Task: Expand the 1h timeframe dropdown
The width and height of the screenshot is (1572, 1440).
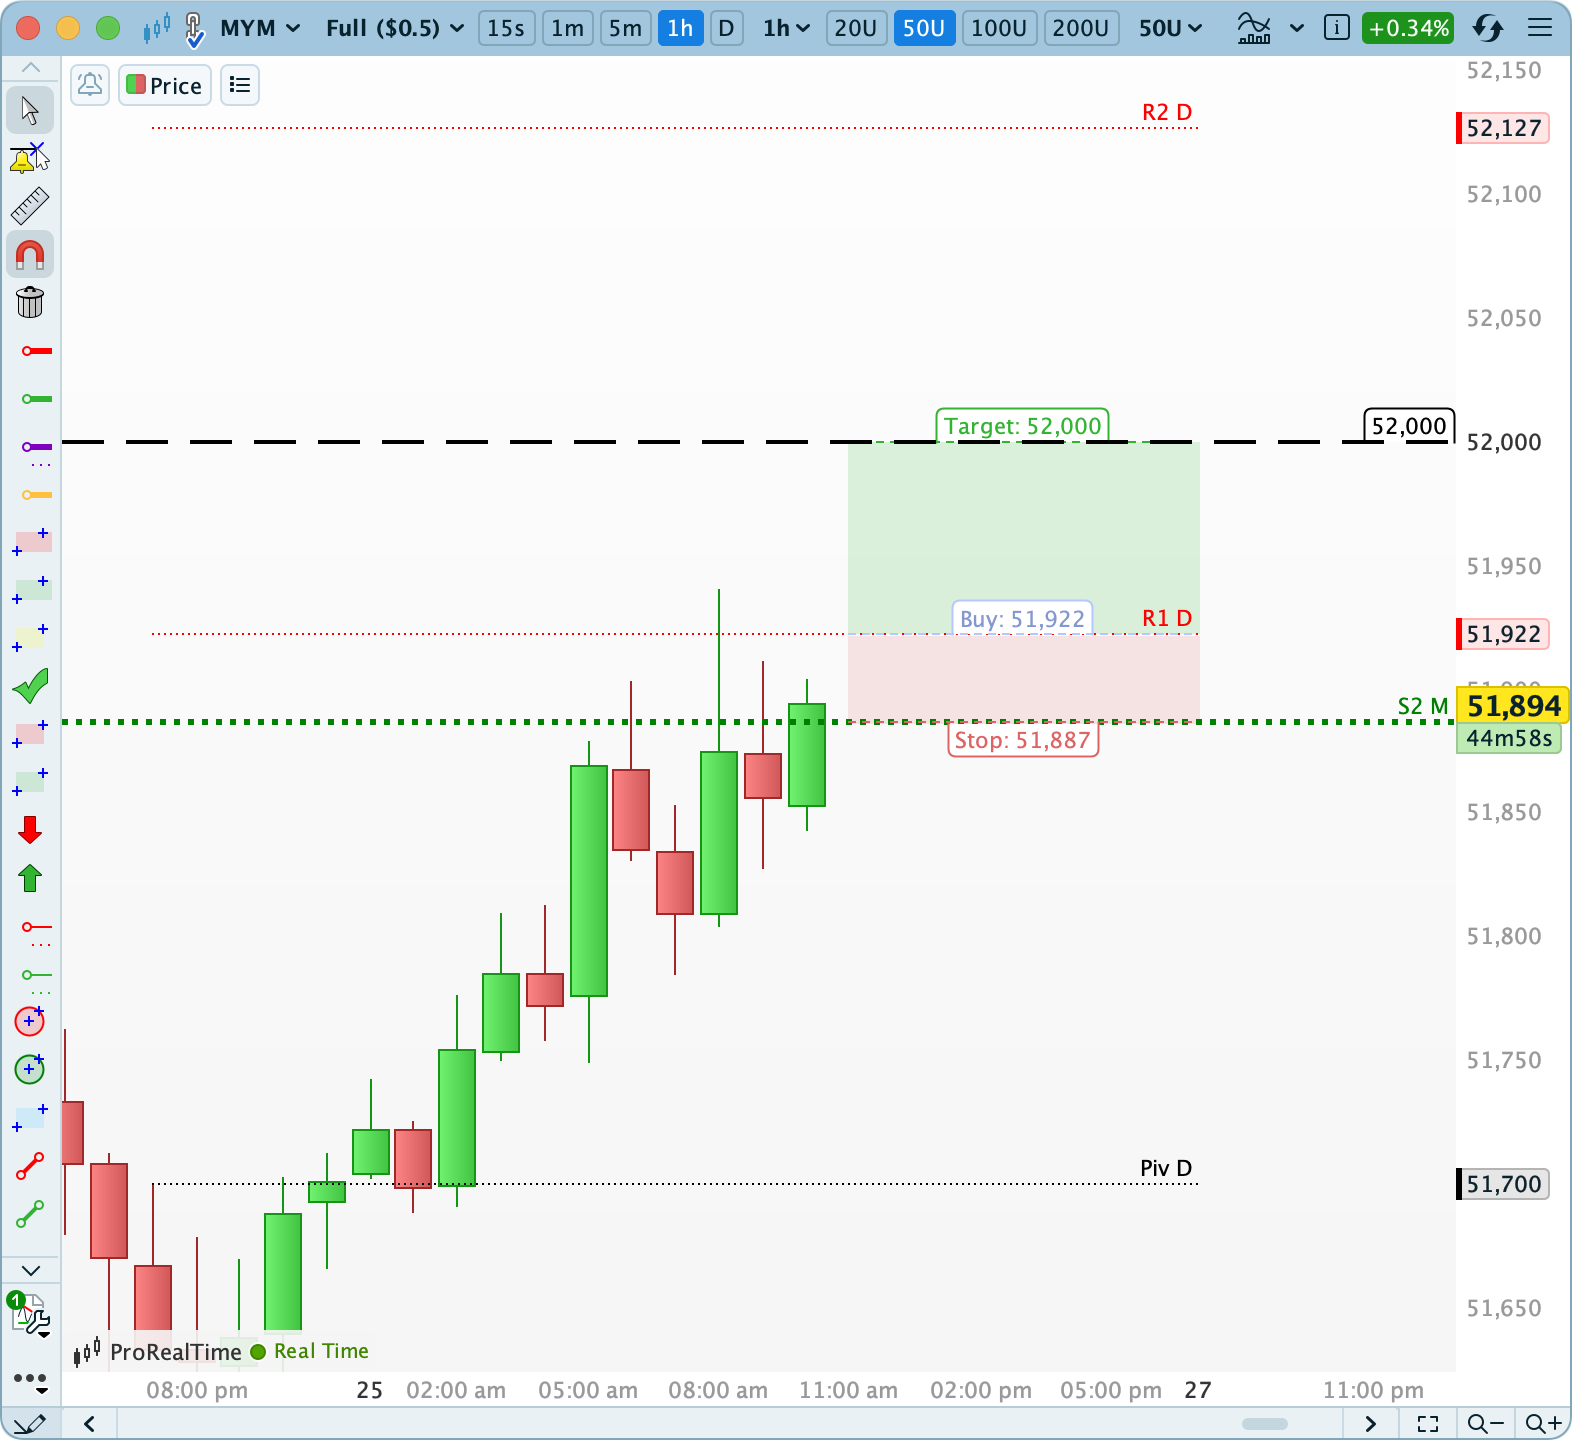Action: click(786, 28)
